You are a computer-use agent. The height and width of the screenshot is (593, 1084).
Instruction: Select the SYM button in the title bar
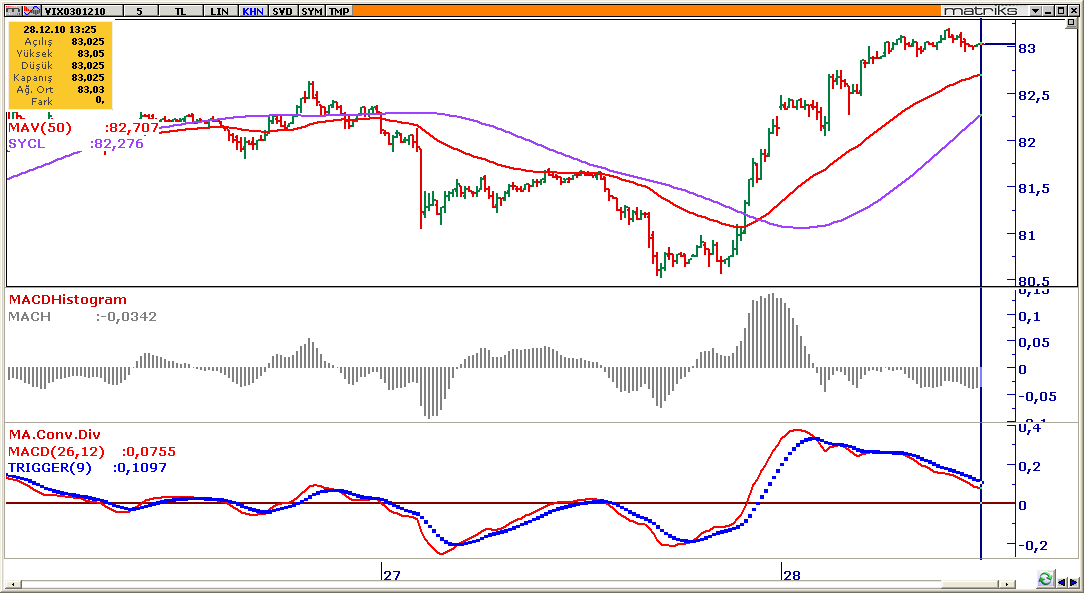coord(311,10)
